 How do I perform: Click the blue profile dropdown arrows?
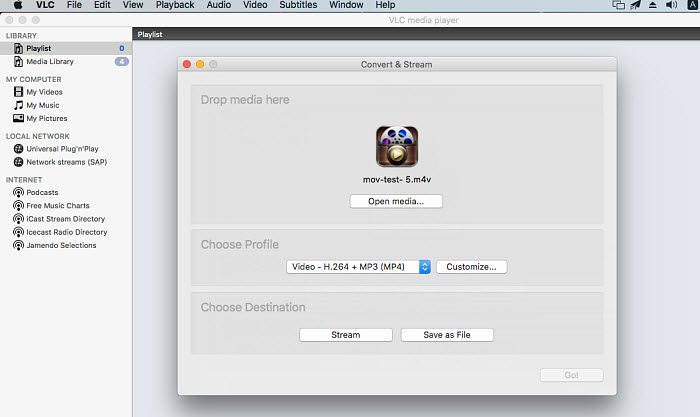pos(425,267)
